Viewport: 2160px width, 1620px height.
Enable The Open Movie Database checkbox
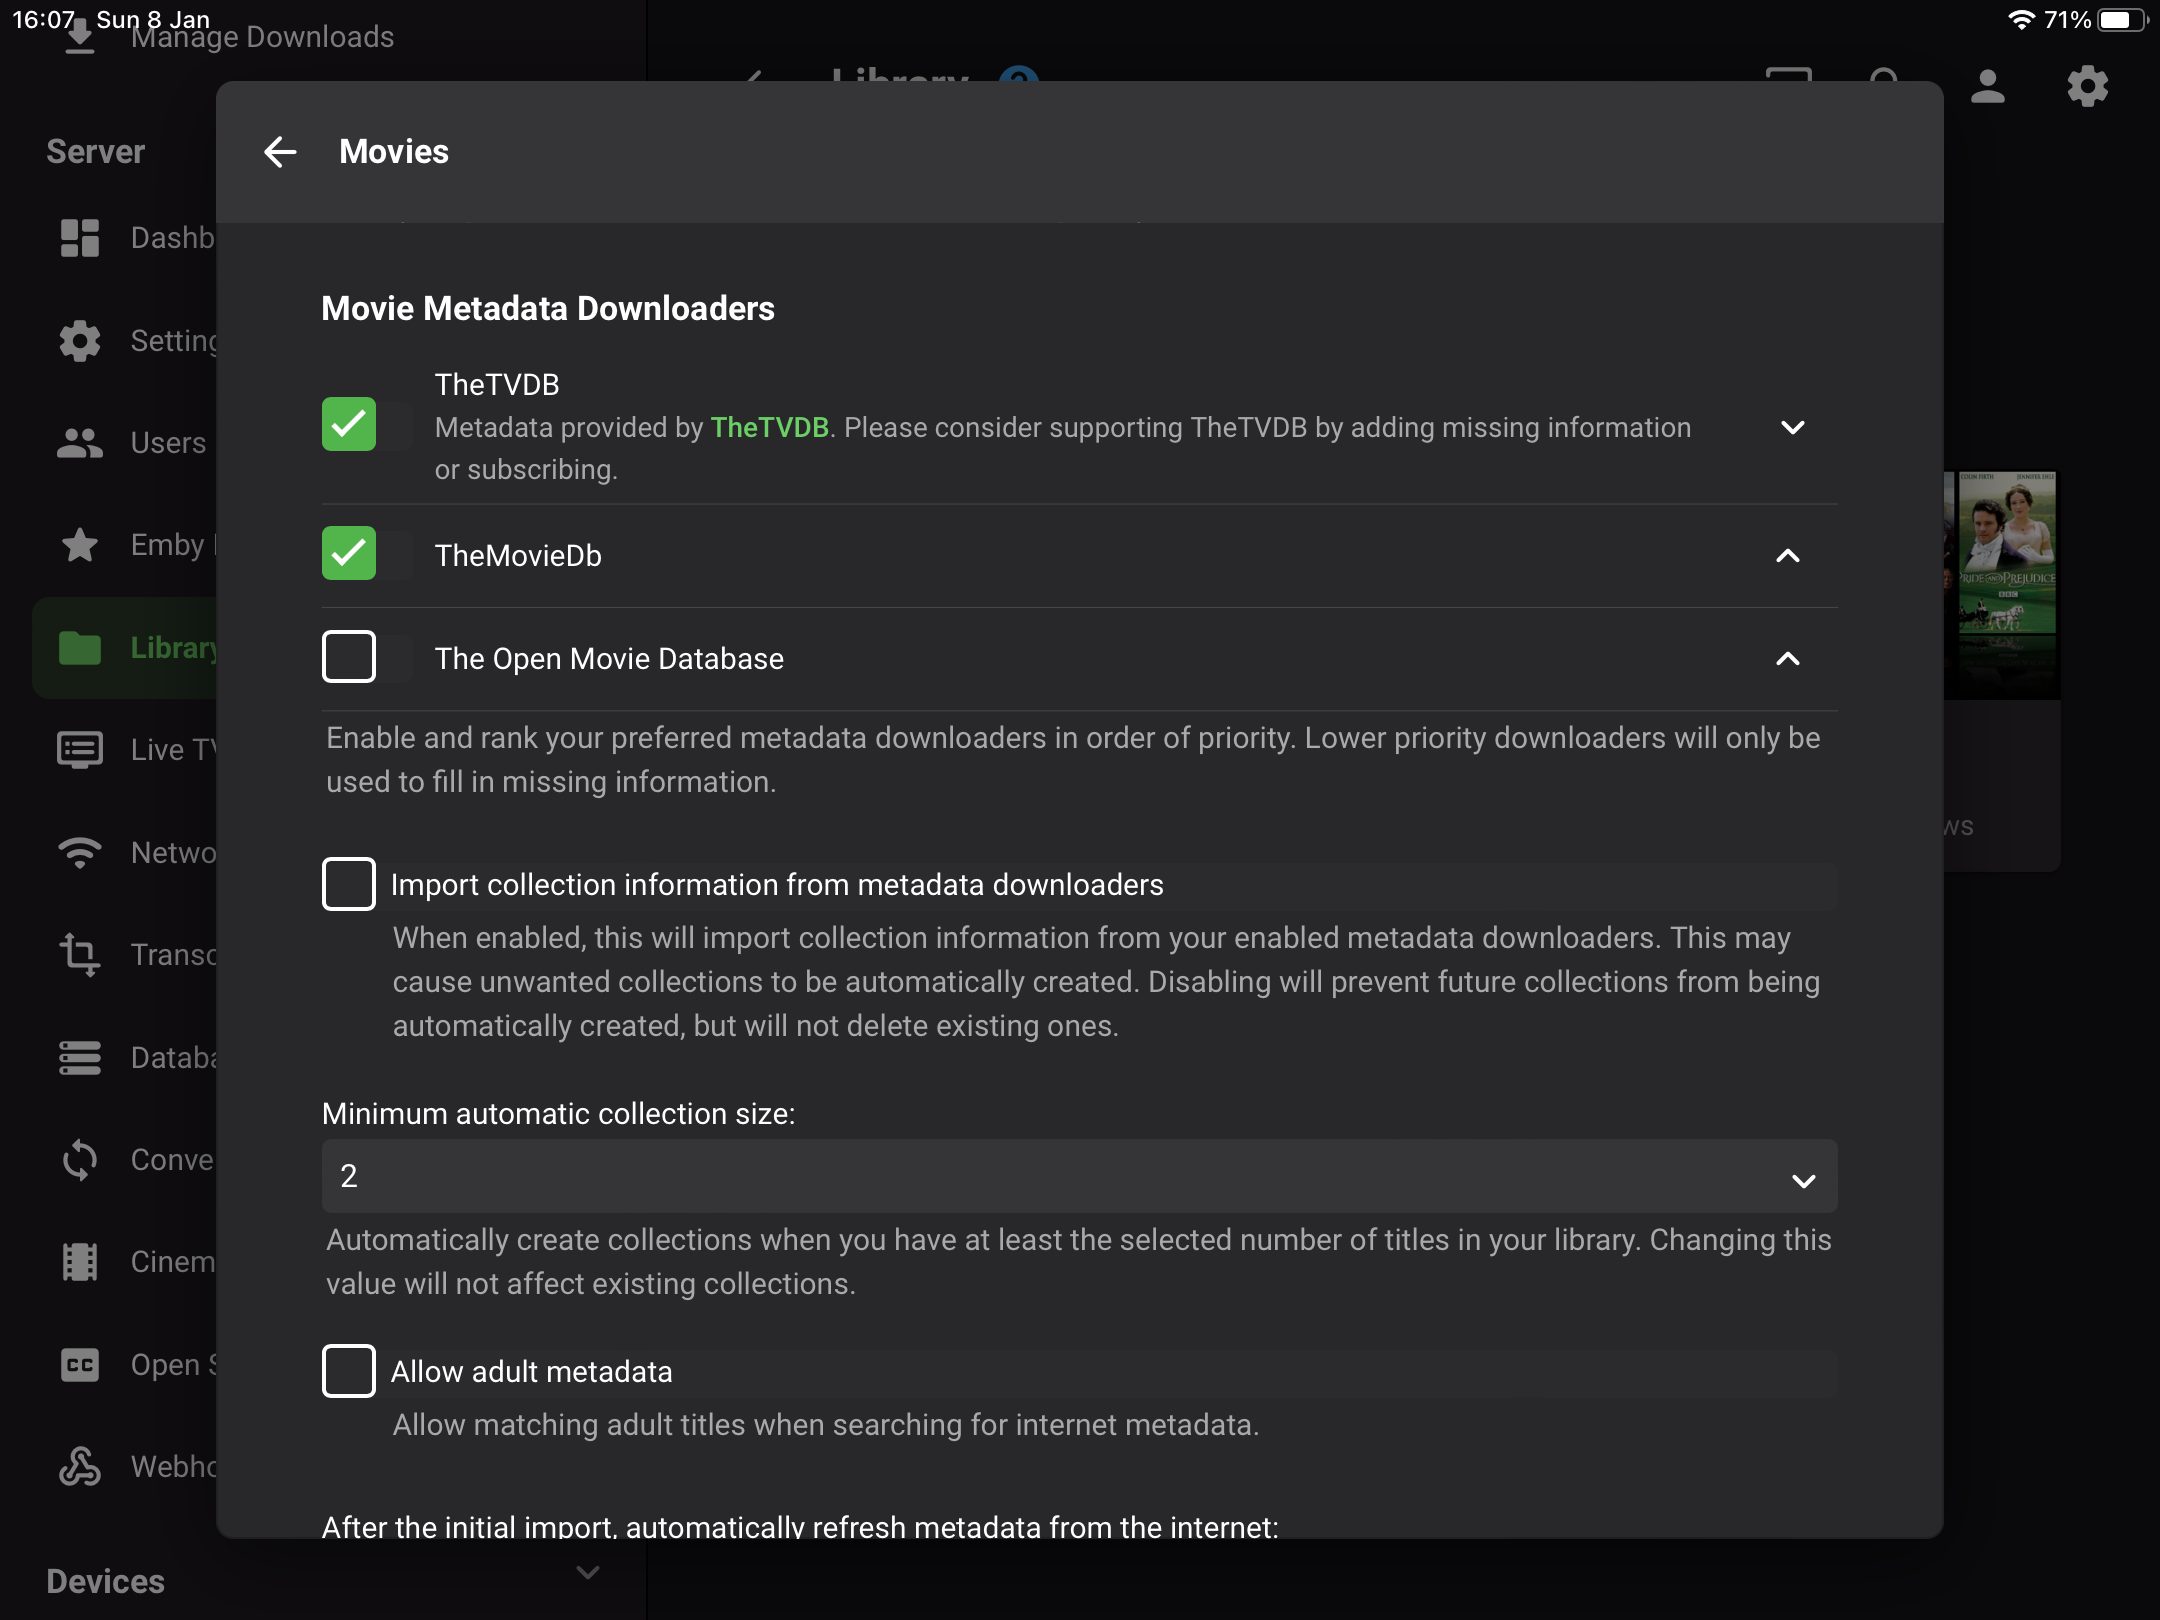(x=349, y=657)
